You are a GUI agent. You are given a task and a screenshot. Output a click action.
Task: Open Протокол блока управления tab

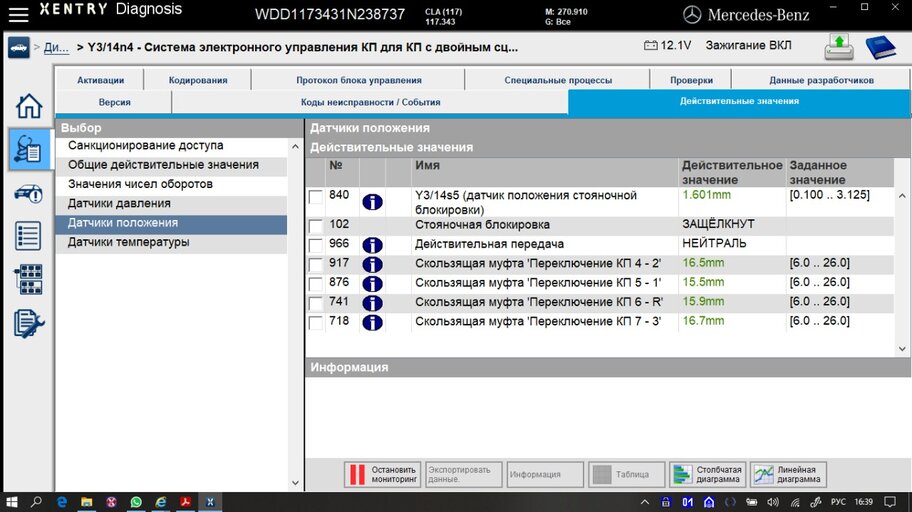tap(358, 80)
